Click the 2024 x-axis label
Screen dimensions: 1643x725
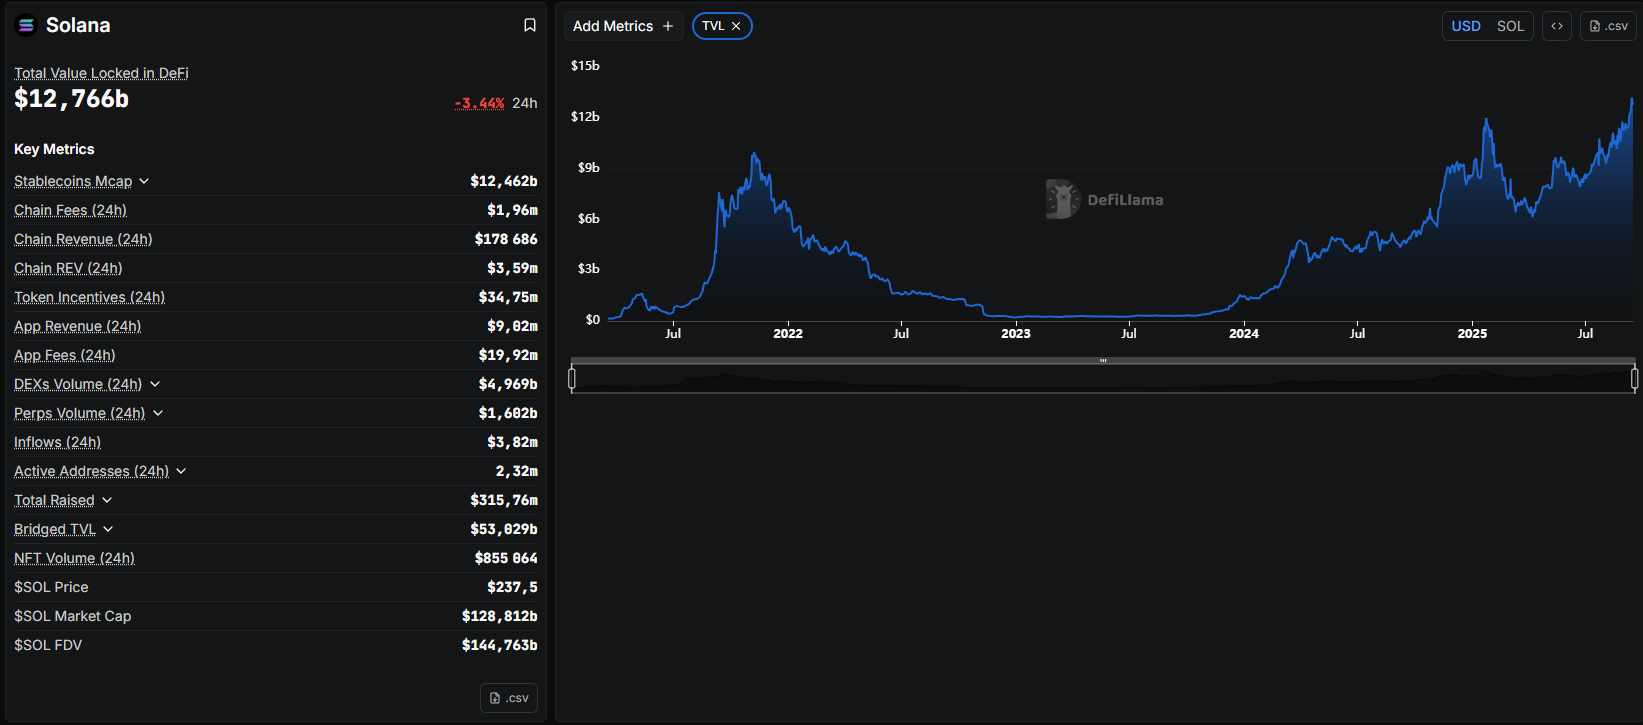point(1244,333)
